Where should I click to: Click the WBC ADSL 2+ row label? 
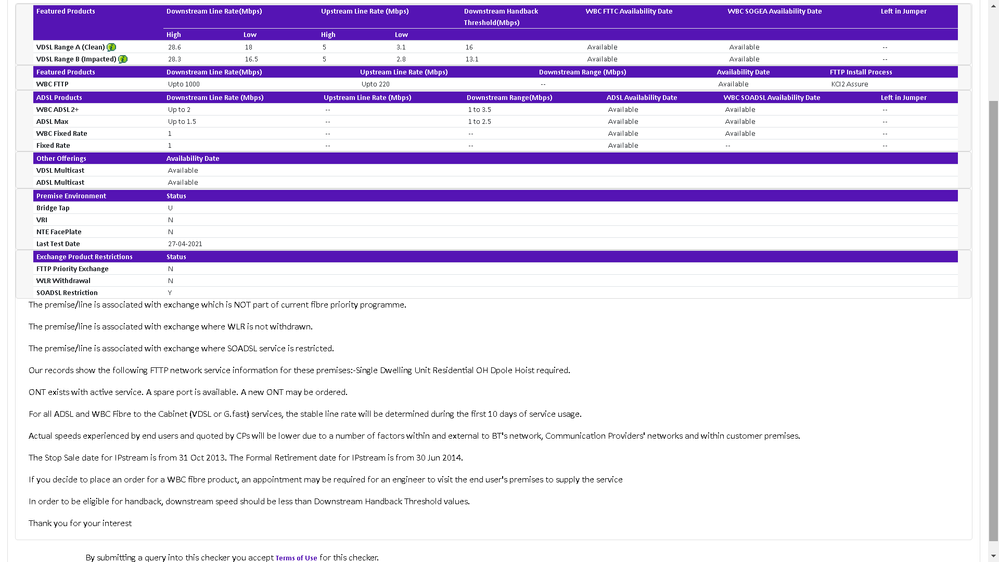pos(58,110)
